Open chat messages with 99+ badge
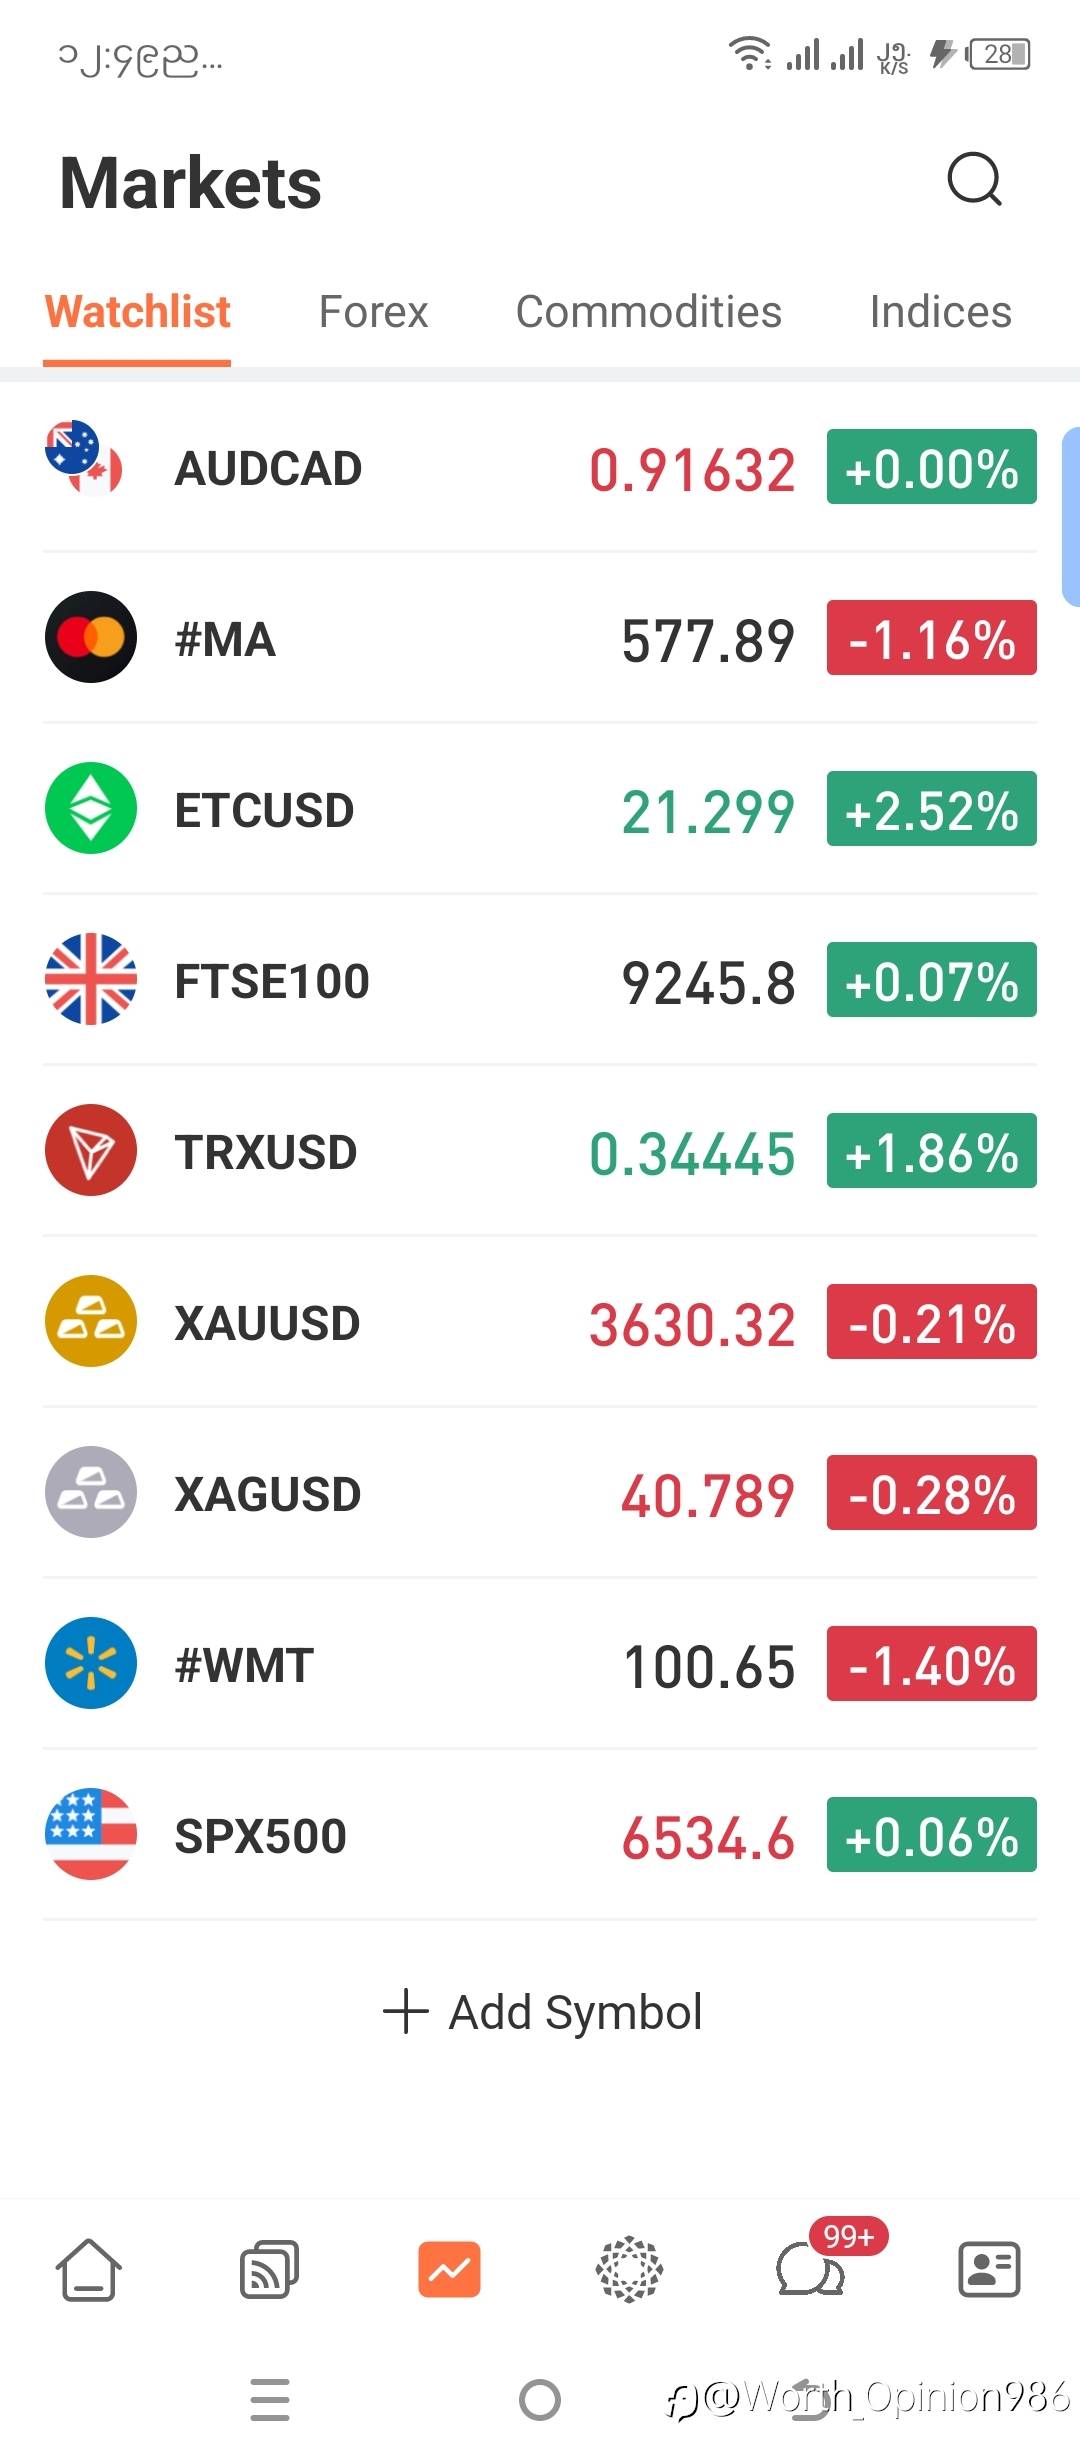The height and width of the screenshot is (2460, 1080). (x=811, y=2270)
